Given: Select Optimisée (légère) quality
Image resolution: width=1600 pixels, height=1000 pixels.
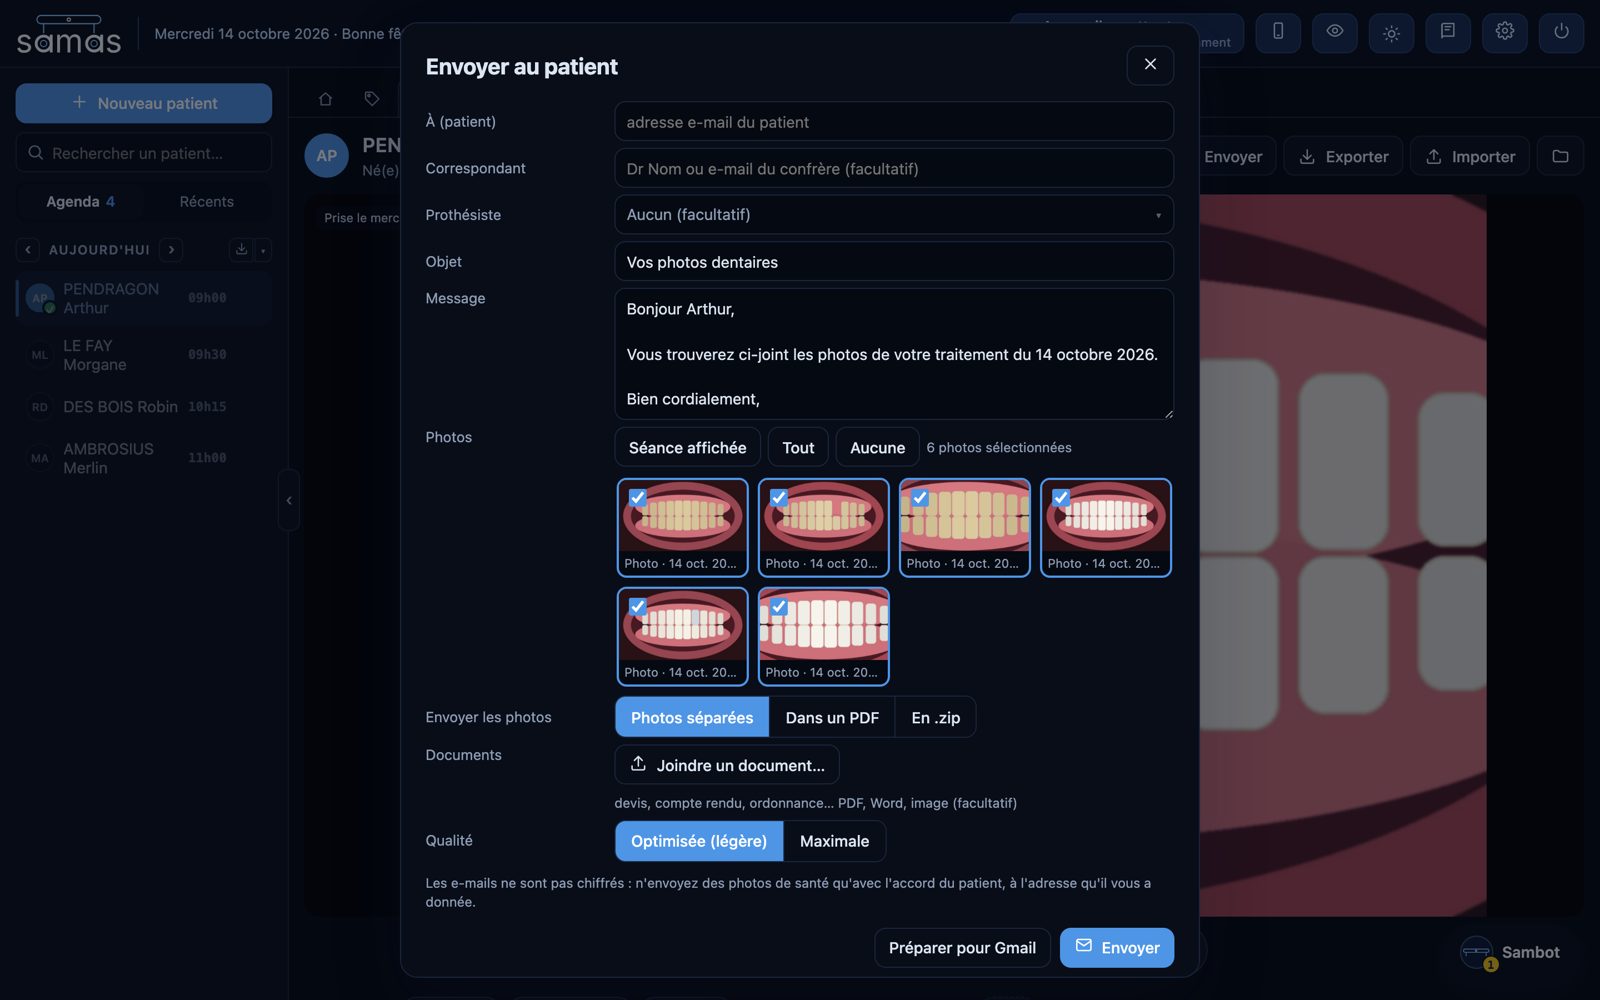Looking at the screenshot, I should (699, 841).
